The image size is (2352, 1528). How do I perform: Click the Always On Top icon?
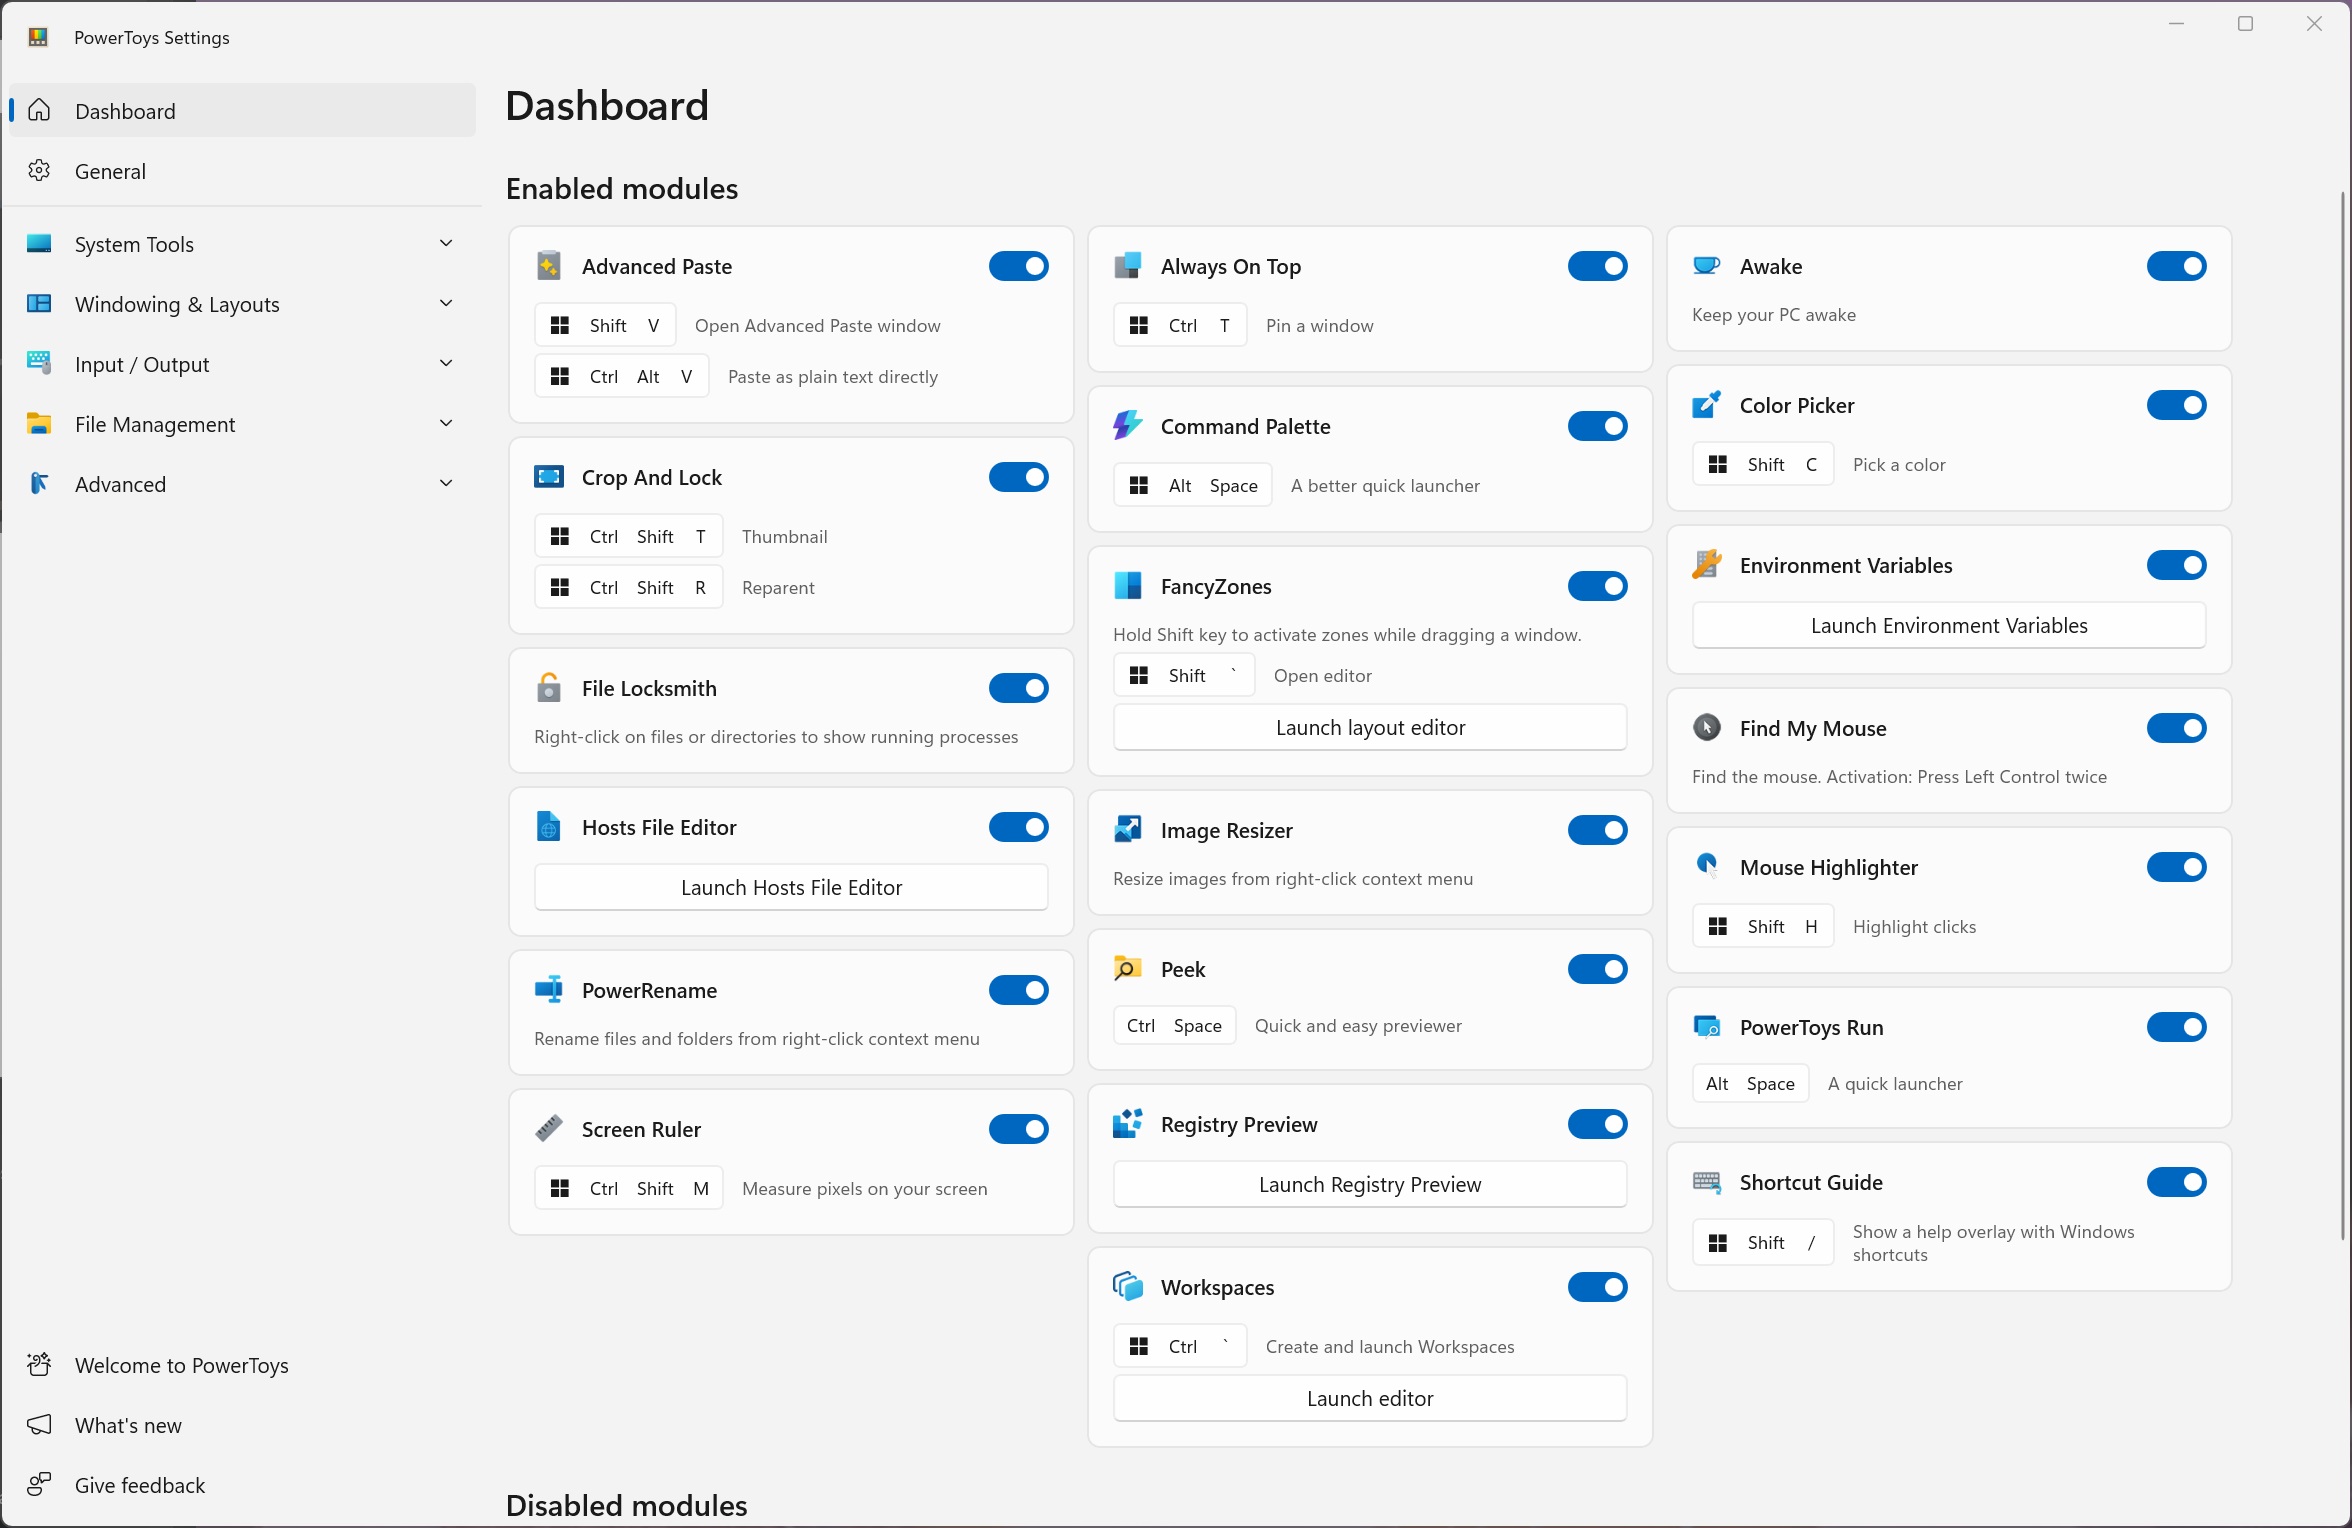click(x=1128, y=266)
